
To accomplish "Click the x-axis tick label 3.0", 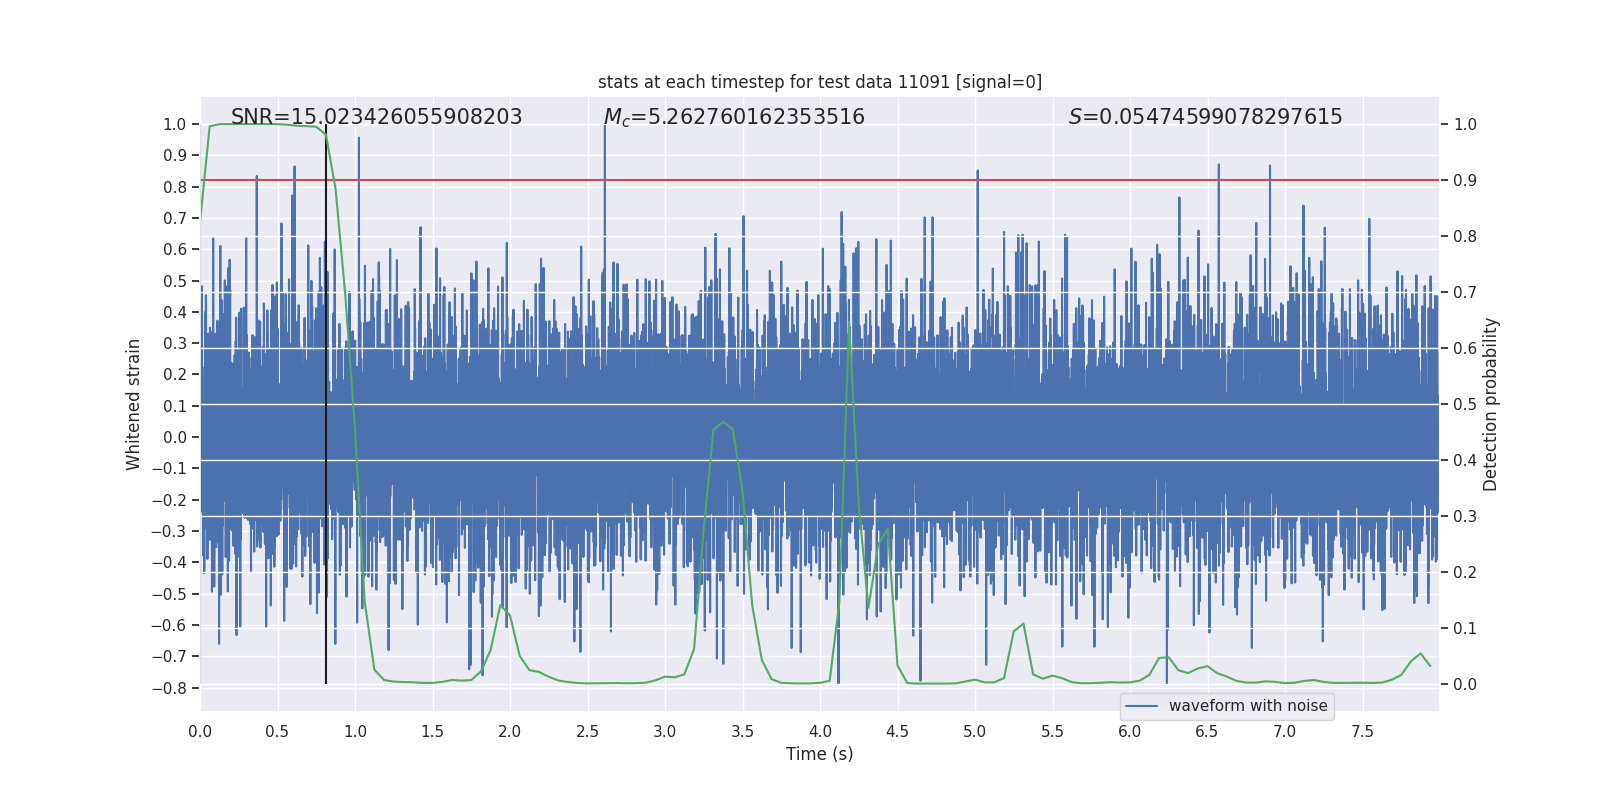I will click(665, 731).
